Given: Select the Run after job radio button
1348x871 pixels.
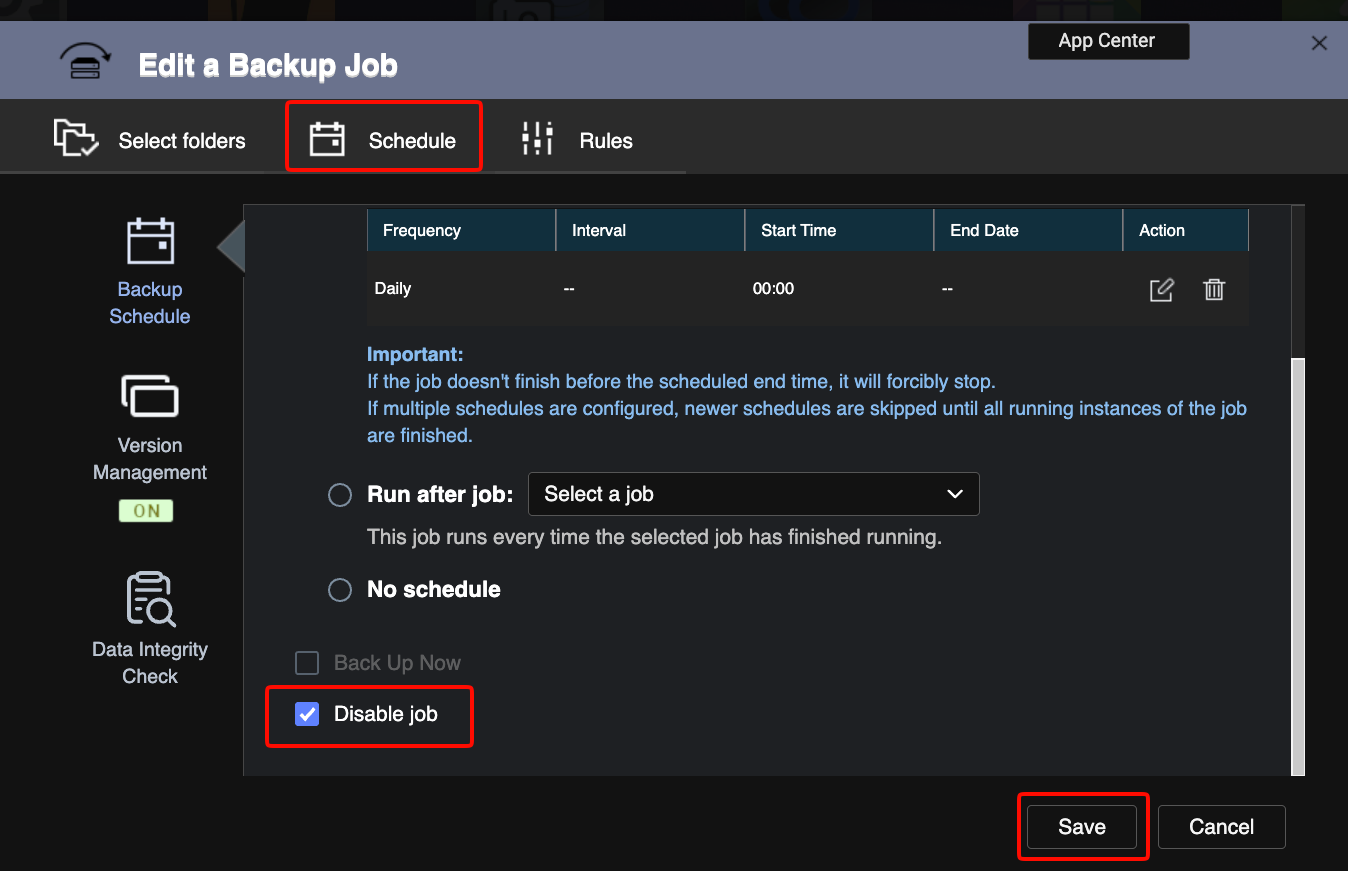Looking at the screenshot, I should tap(340, 495).
